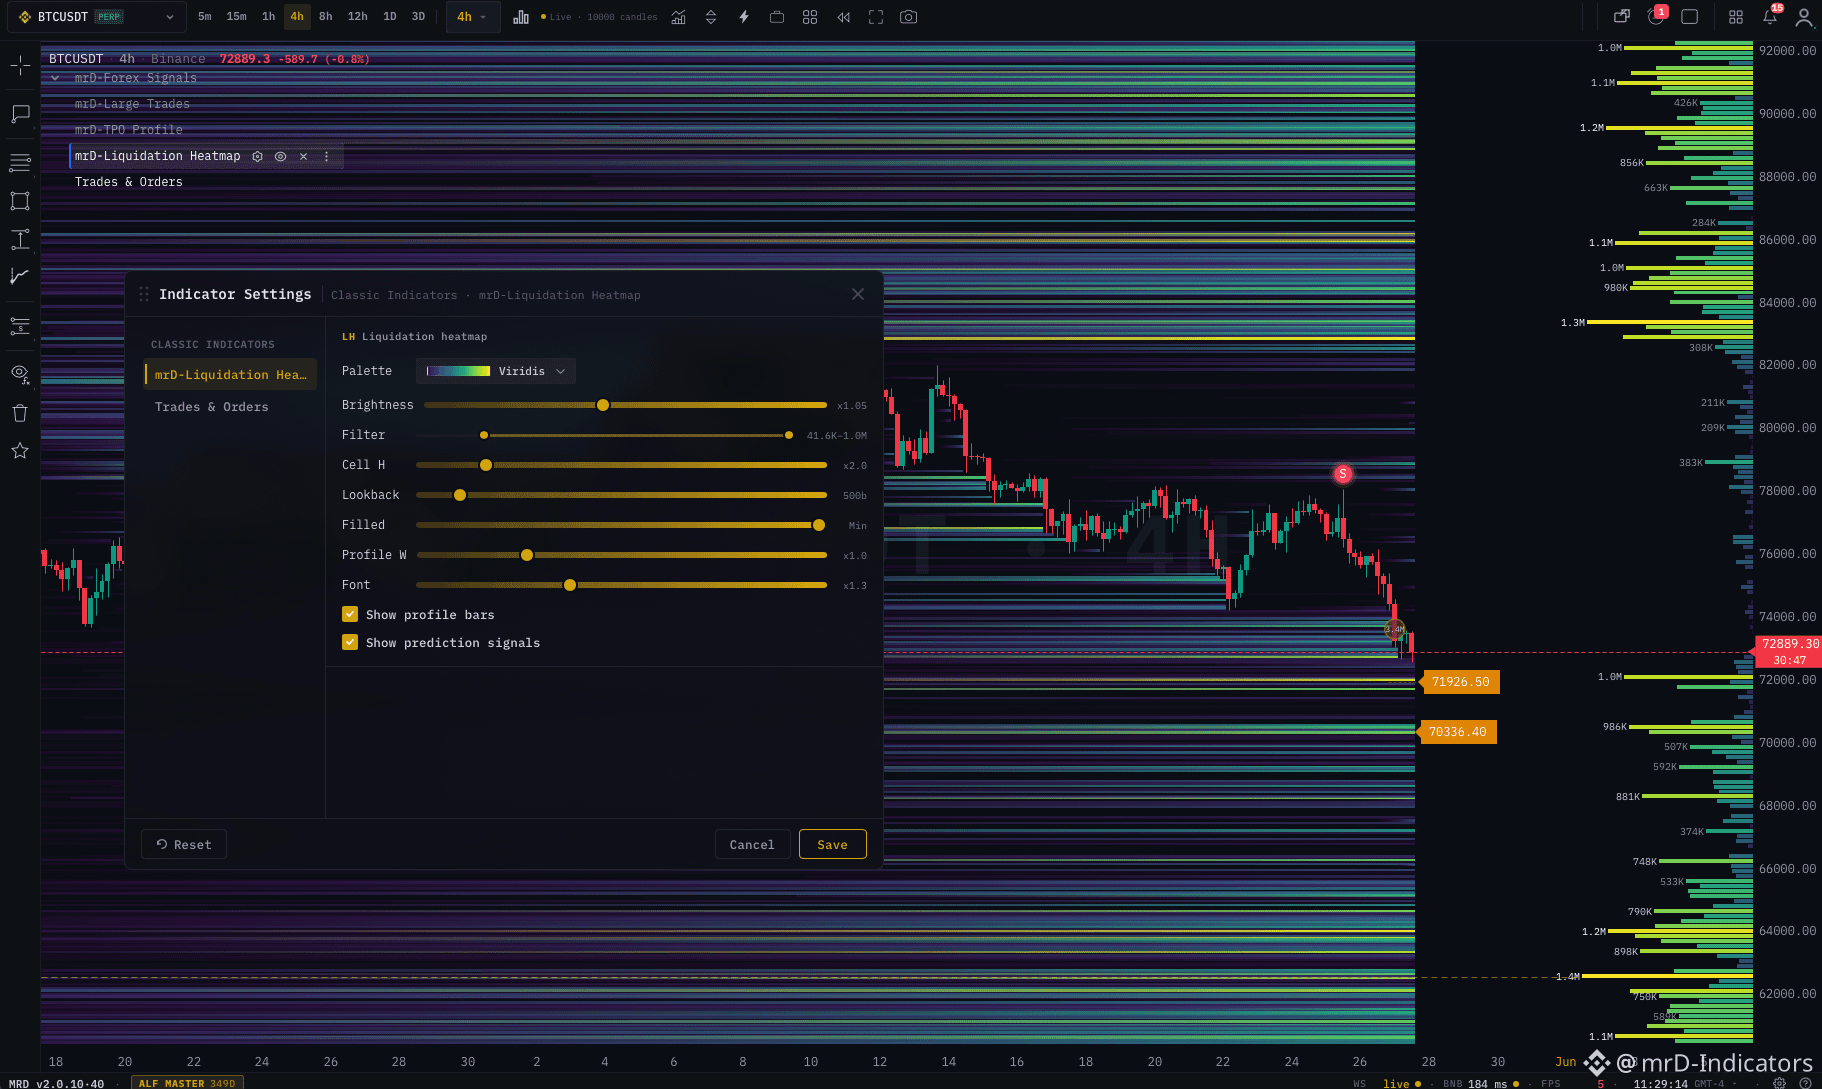Image resolution: width=1822 pixels, height=1089 pixels.
Task: Select mrD-Liquidation Heatmap in settings sidebar
Action: point(231,375)
